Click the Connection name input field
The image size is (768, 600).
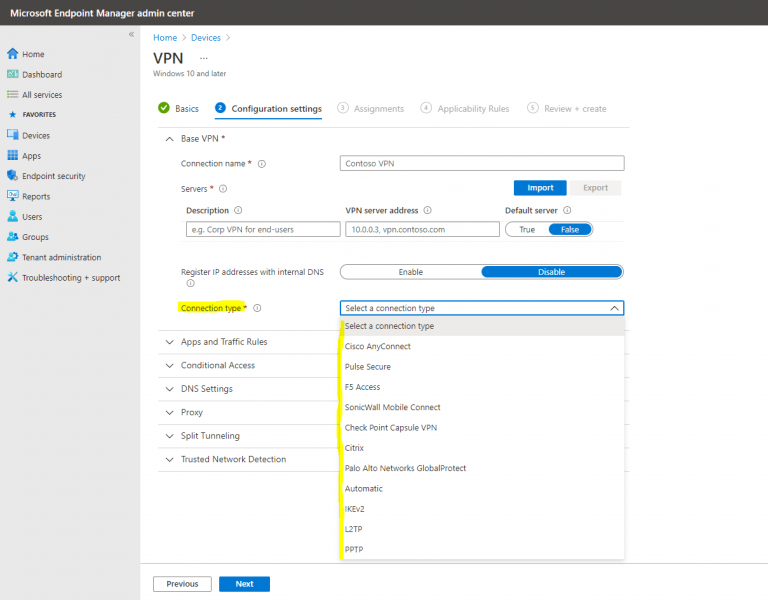(482, 164)
